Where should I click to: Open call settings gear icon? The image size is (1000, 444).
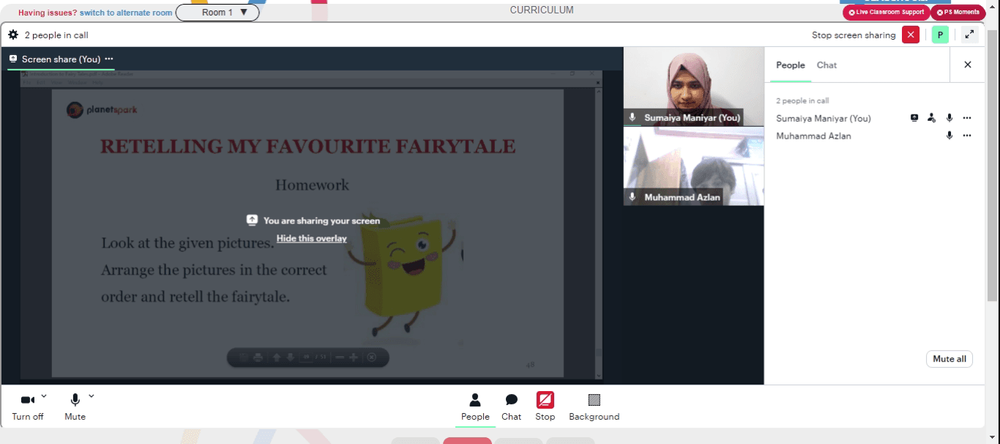tap(13, 35)
